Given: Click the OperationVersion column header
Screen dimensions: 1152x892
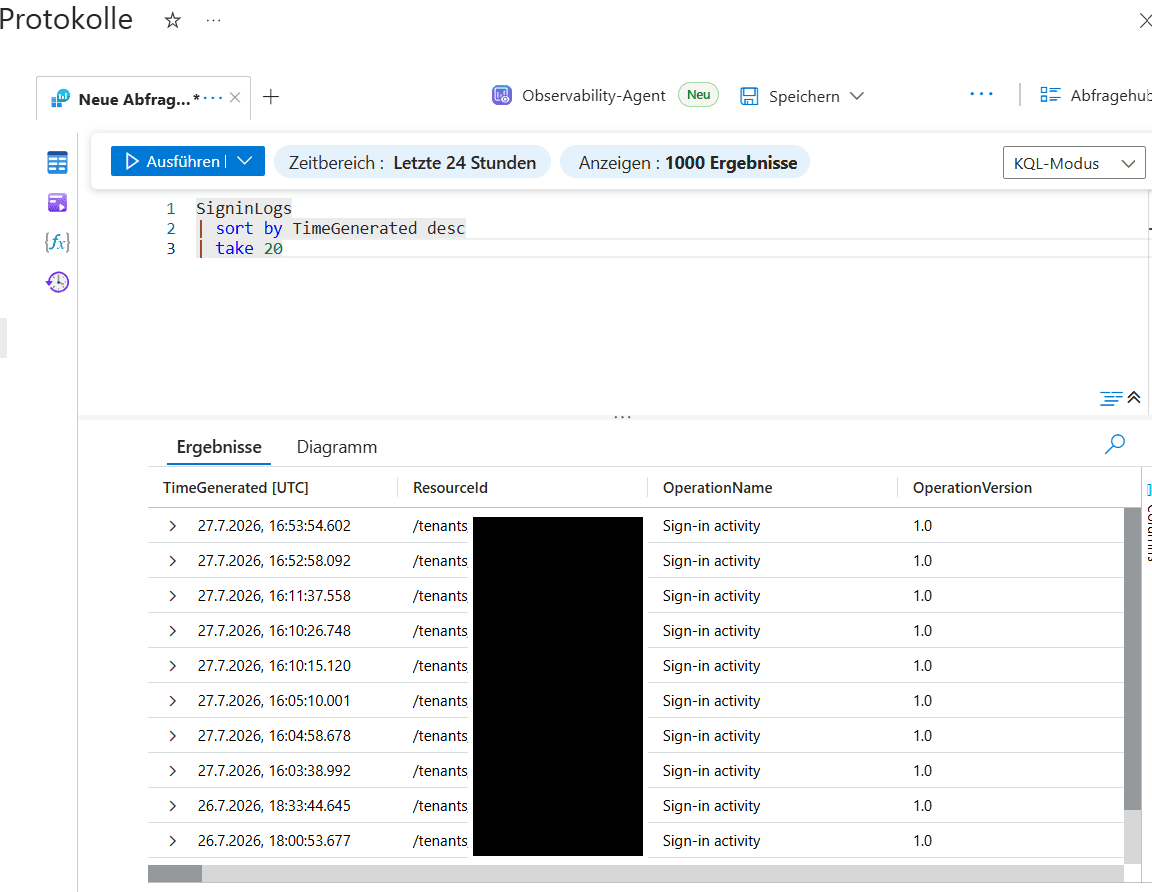Looking at the screenshot, I should click(x=972, y=488).
